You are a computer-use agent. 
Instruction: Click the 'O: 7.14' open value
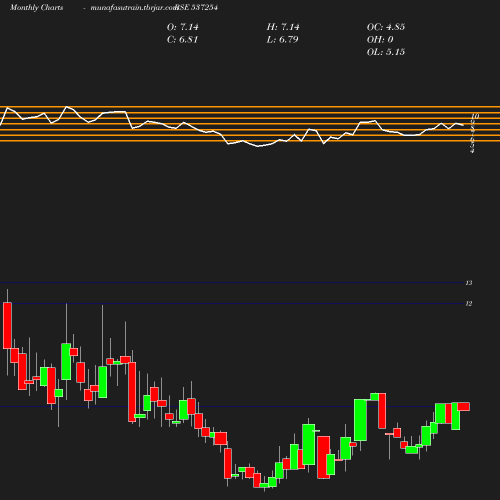coord(182,27)
